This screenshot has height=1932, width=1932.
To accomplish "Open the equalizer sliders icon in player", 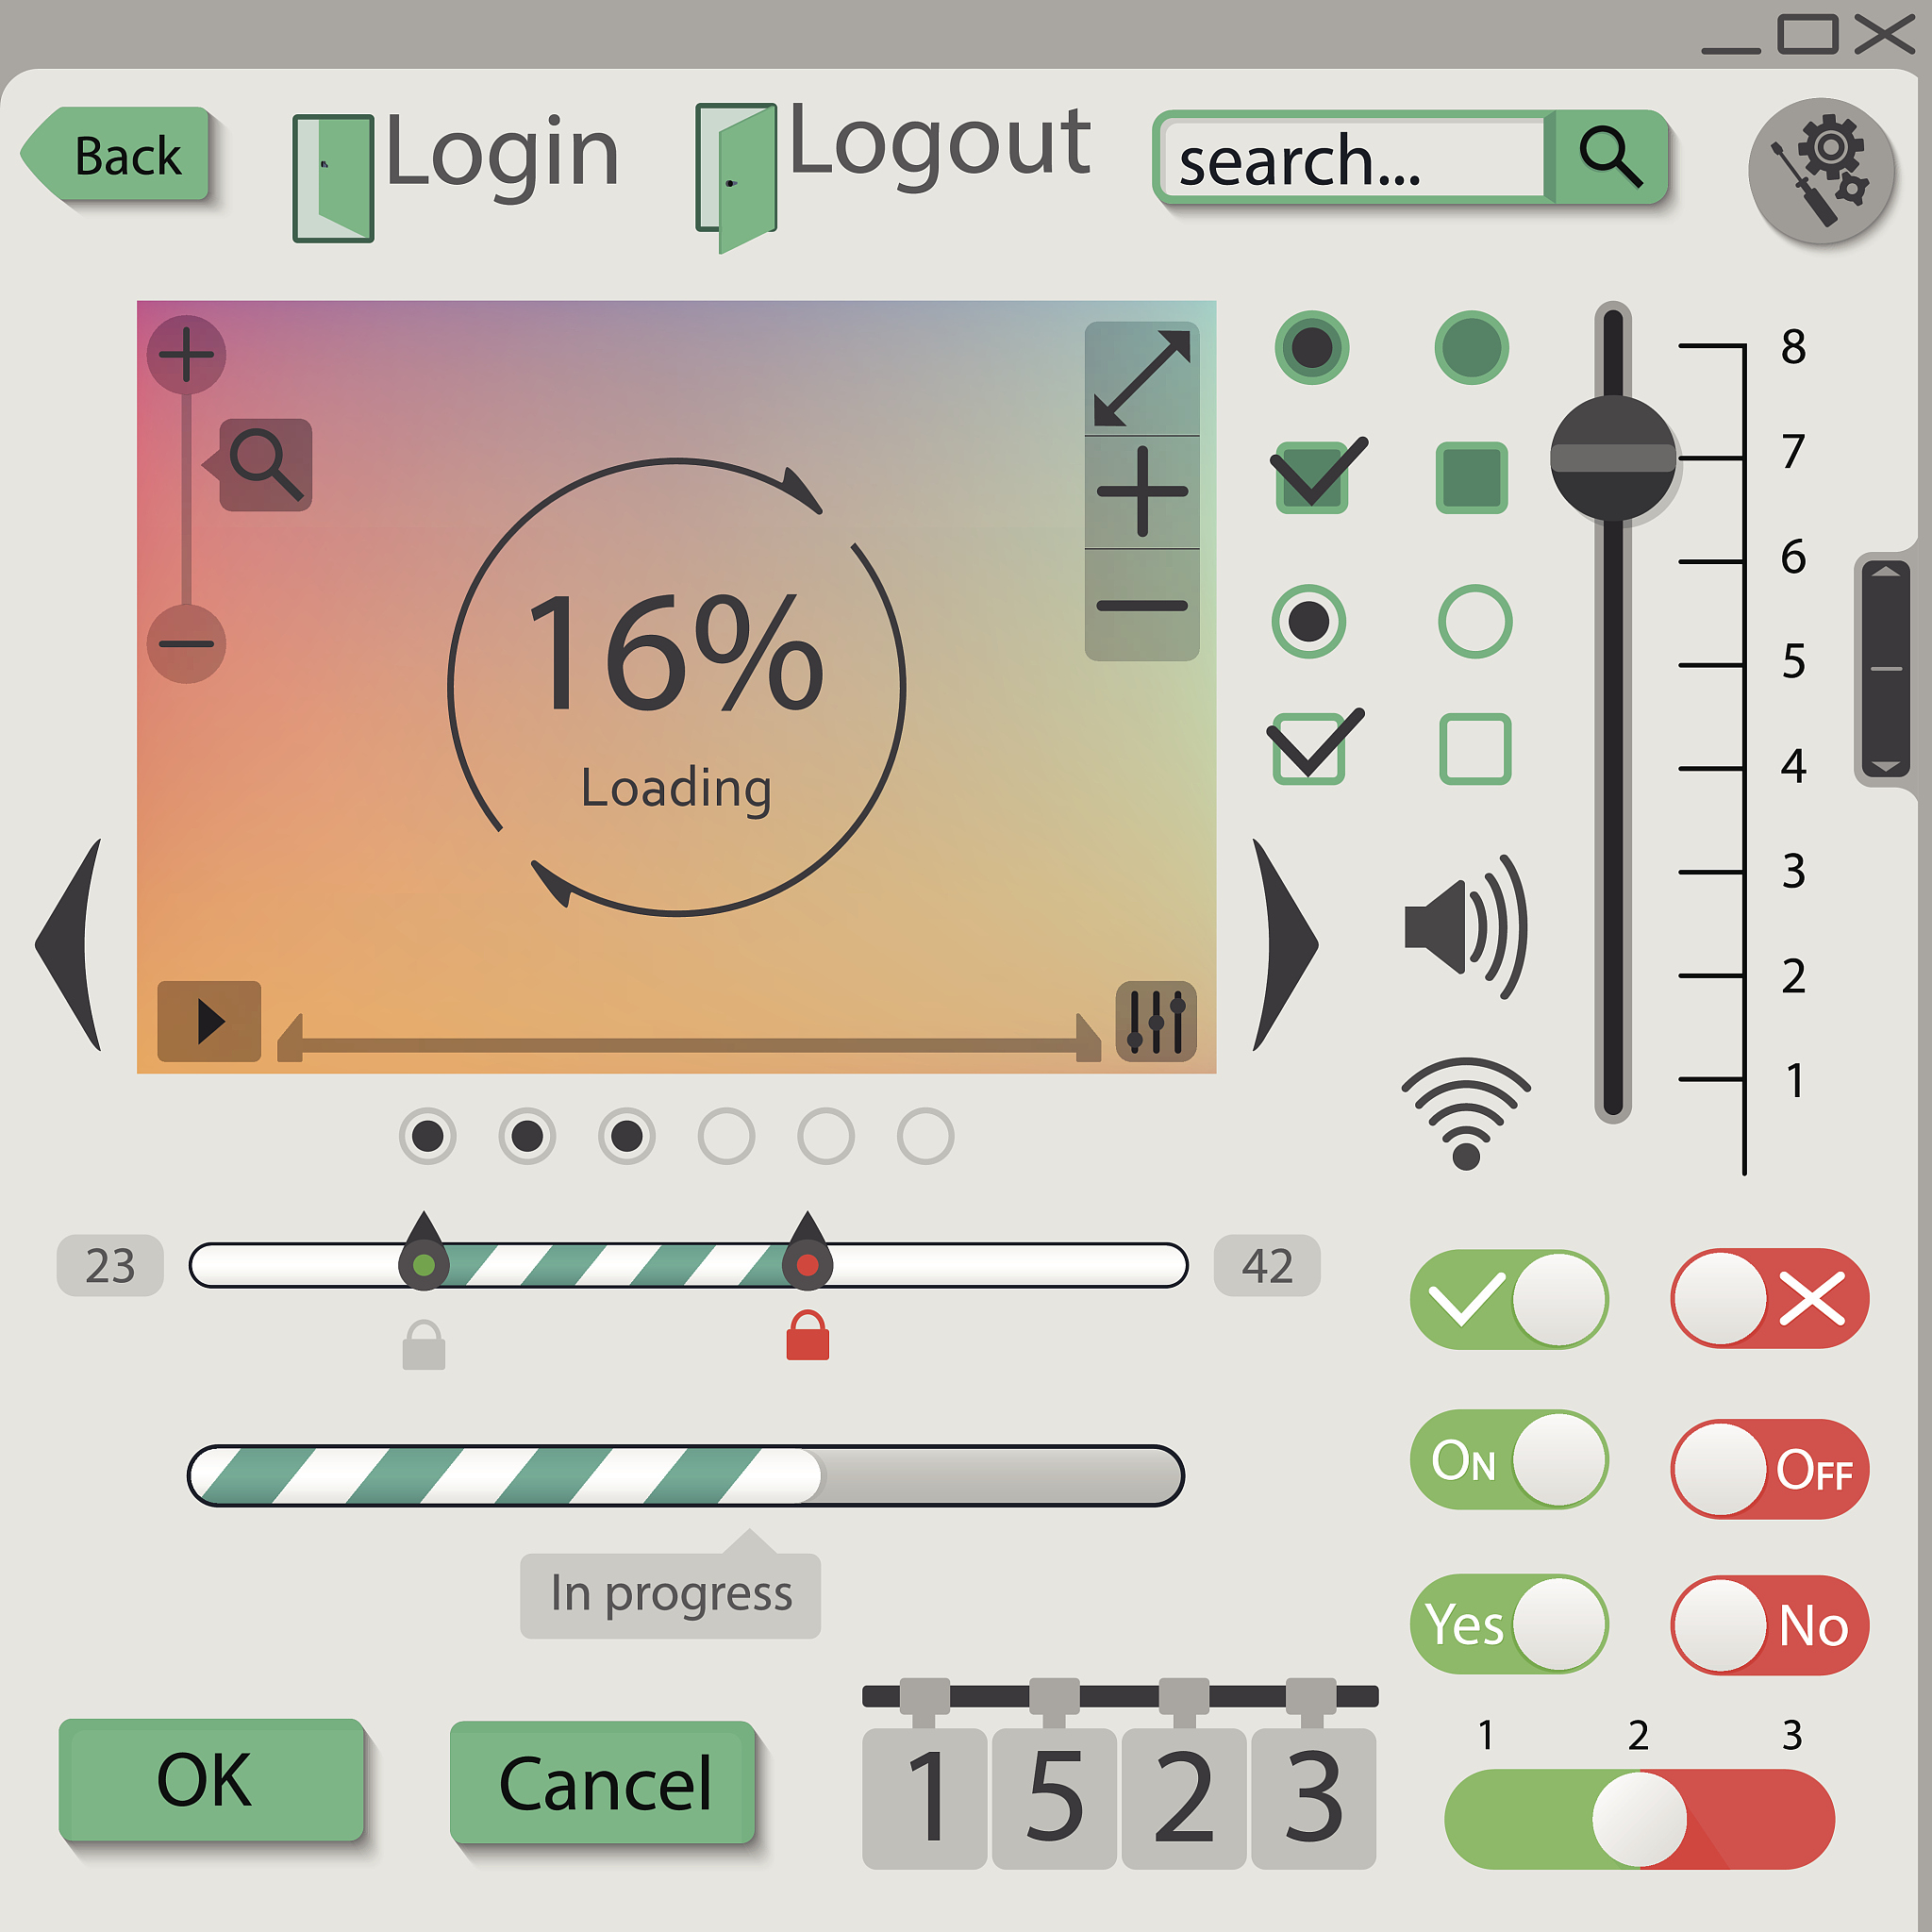I will 1156,1021.
